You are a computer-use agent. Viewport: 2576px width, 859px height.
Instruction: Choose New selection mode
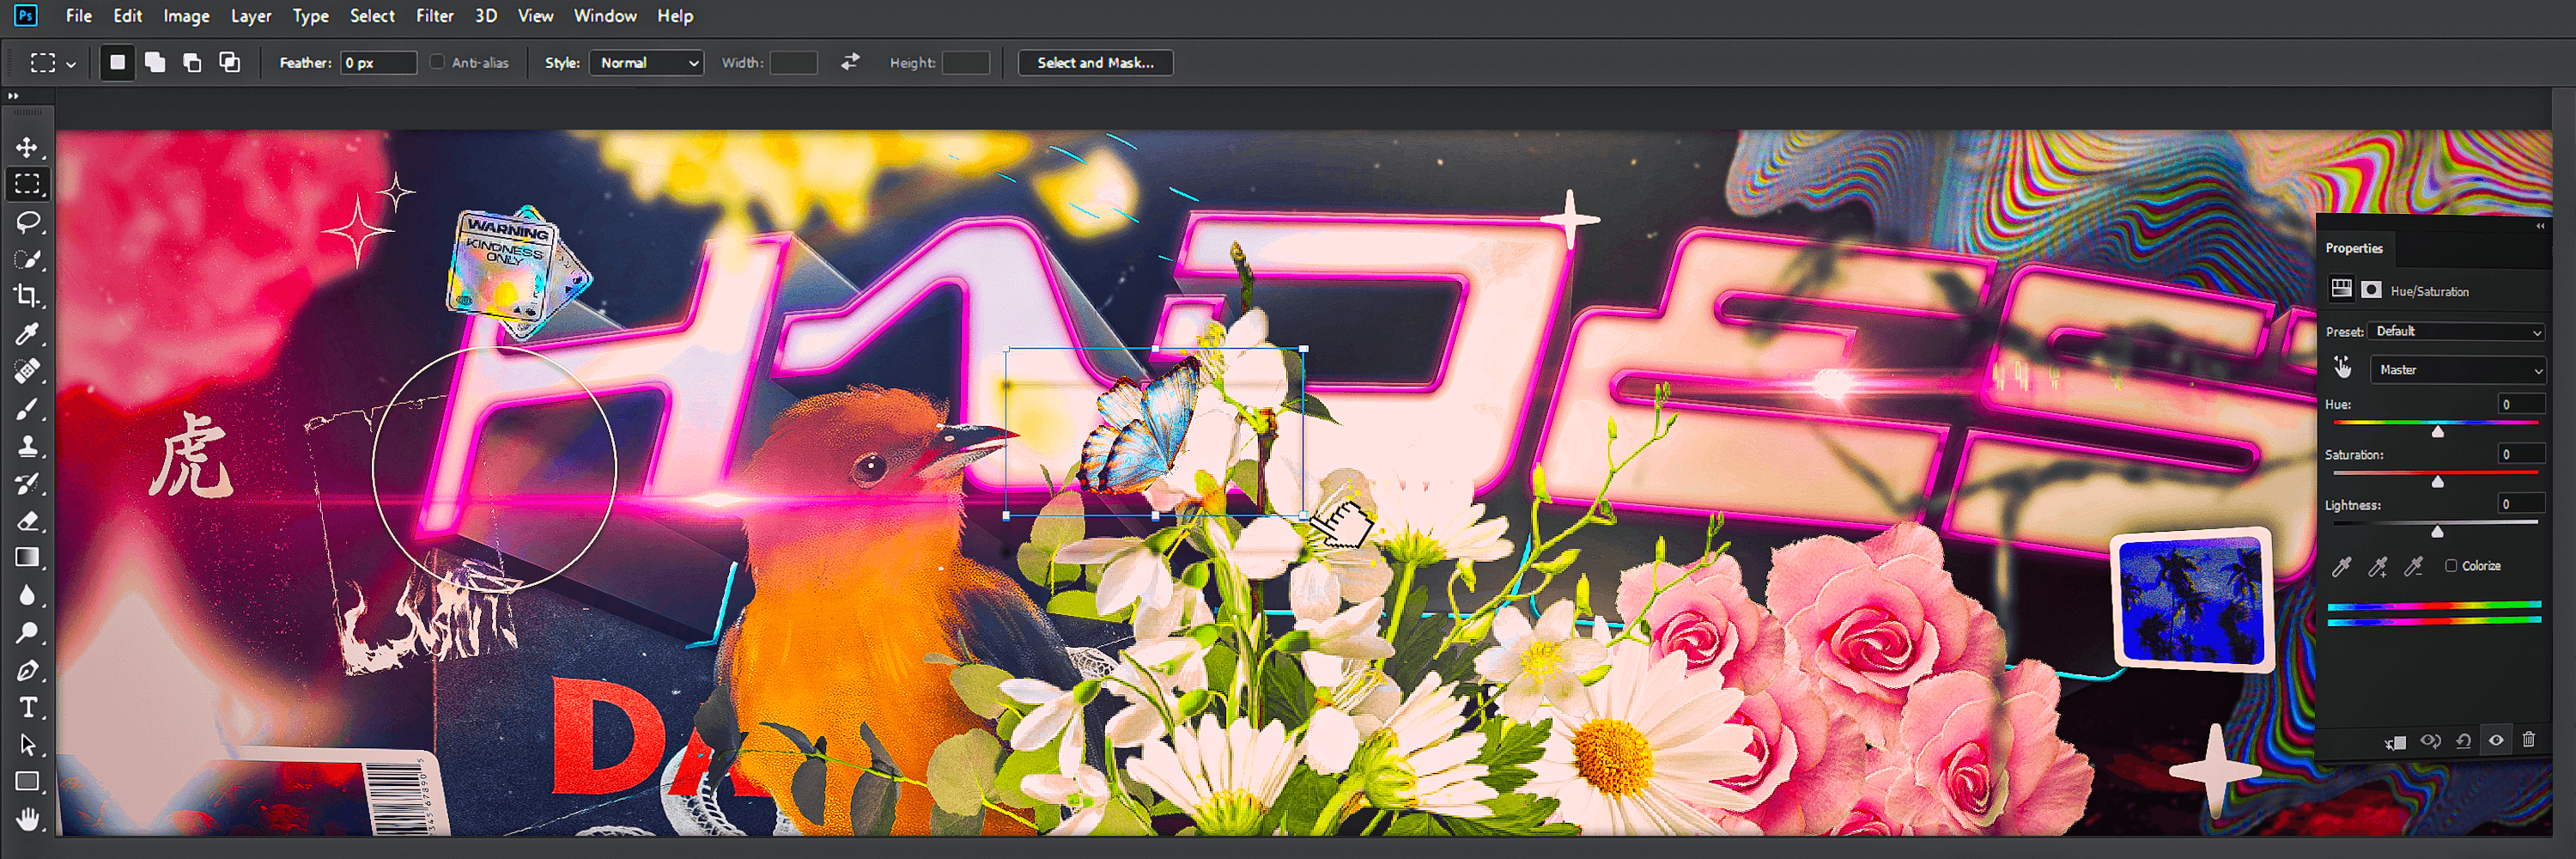pos(118,62)
